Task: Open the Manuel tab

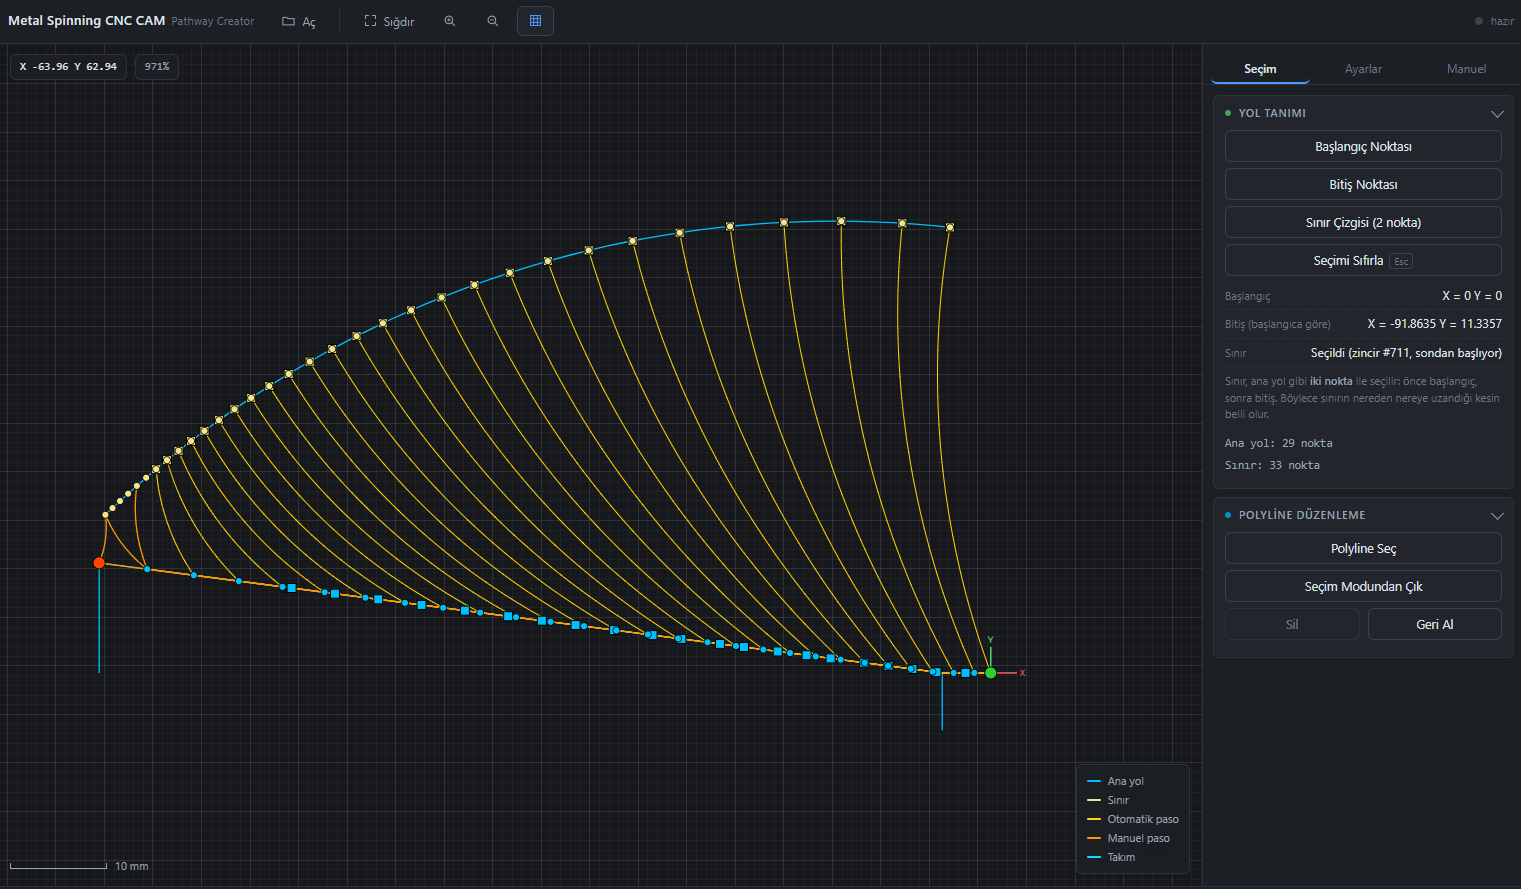Action: (x=1466, y=69)
